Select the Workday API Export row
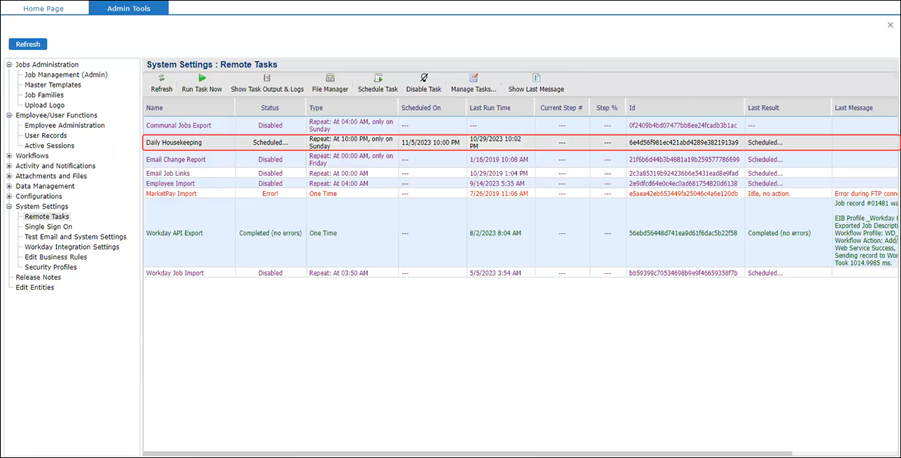This screenshot has height=458, width=901. pos(174,233)
